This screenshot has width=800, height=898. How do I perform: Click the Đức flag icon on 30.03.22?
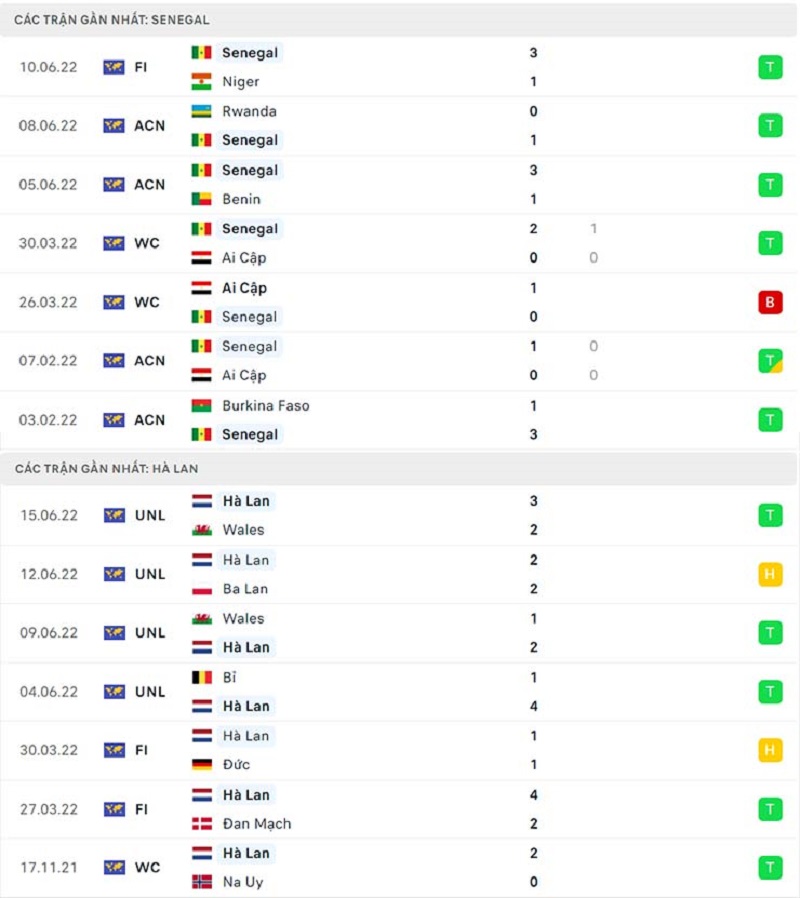(203, 765)
